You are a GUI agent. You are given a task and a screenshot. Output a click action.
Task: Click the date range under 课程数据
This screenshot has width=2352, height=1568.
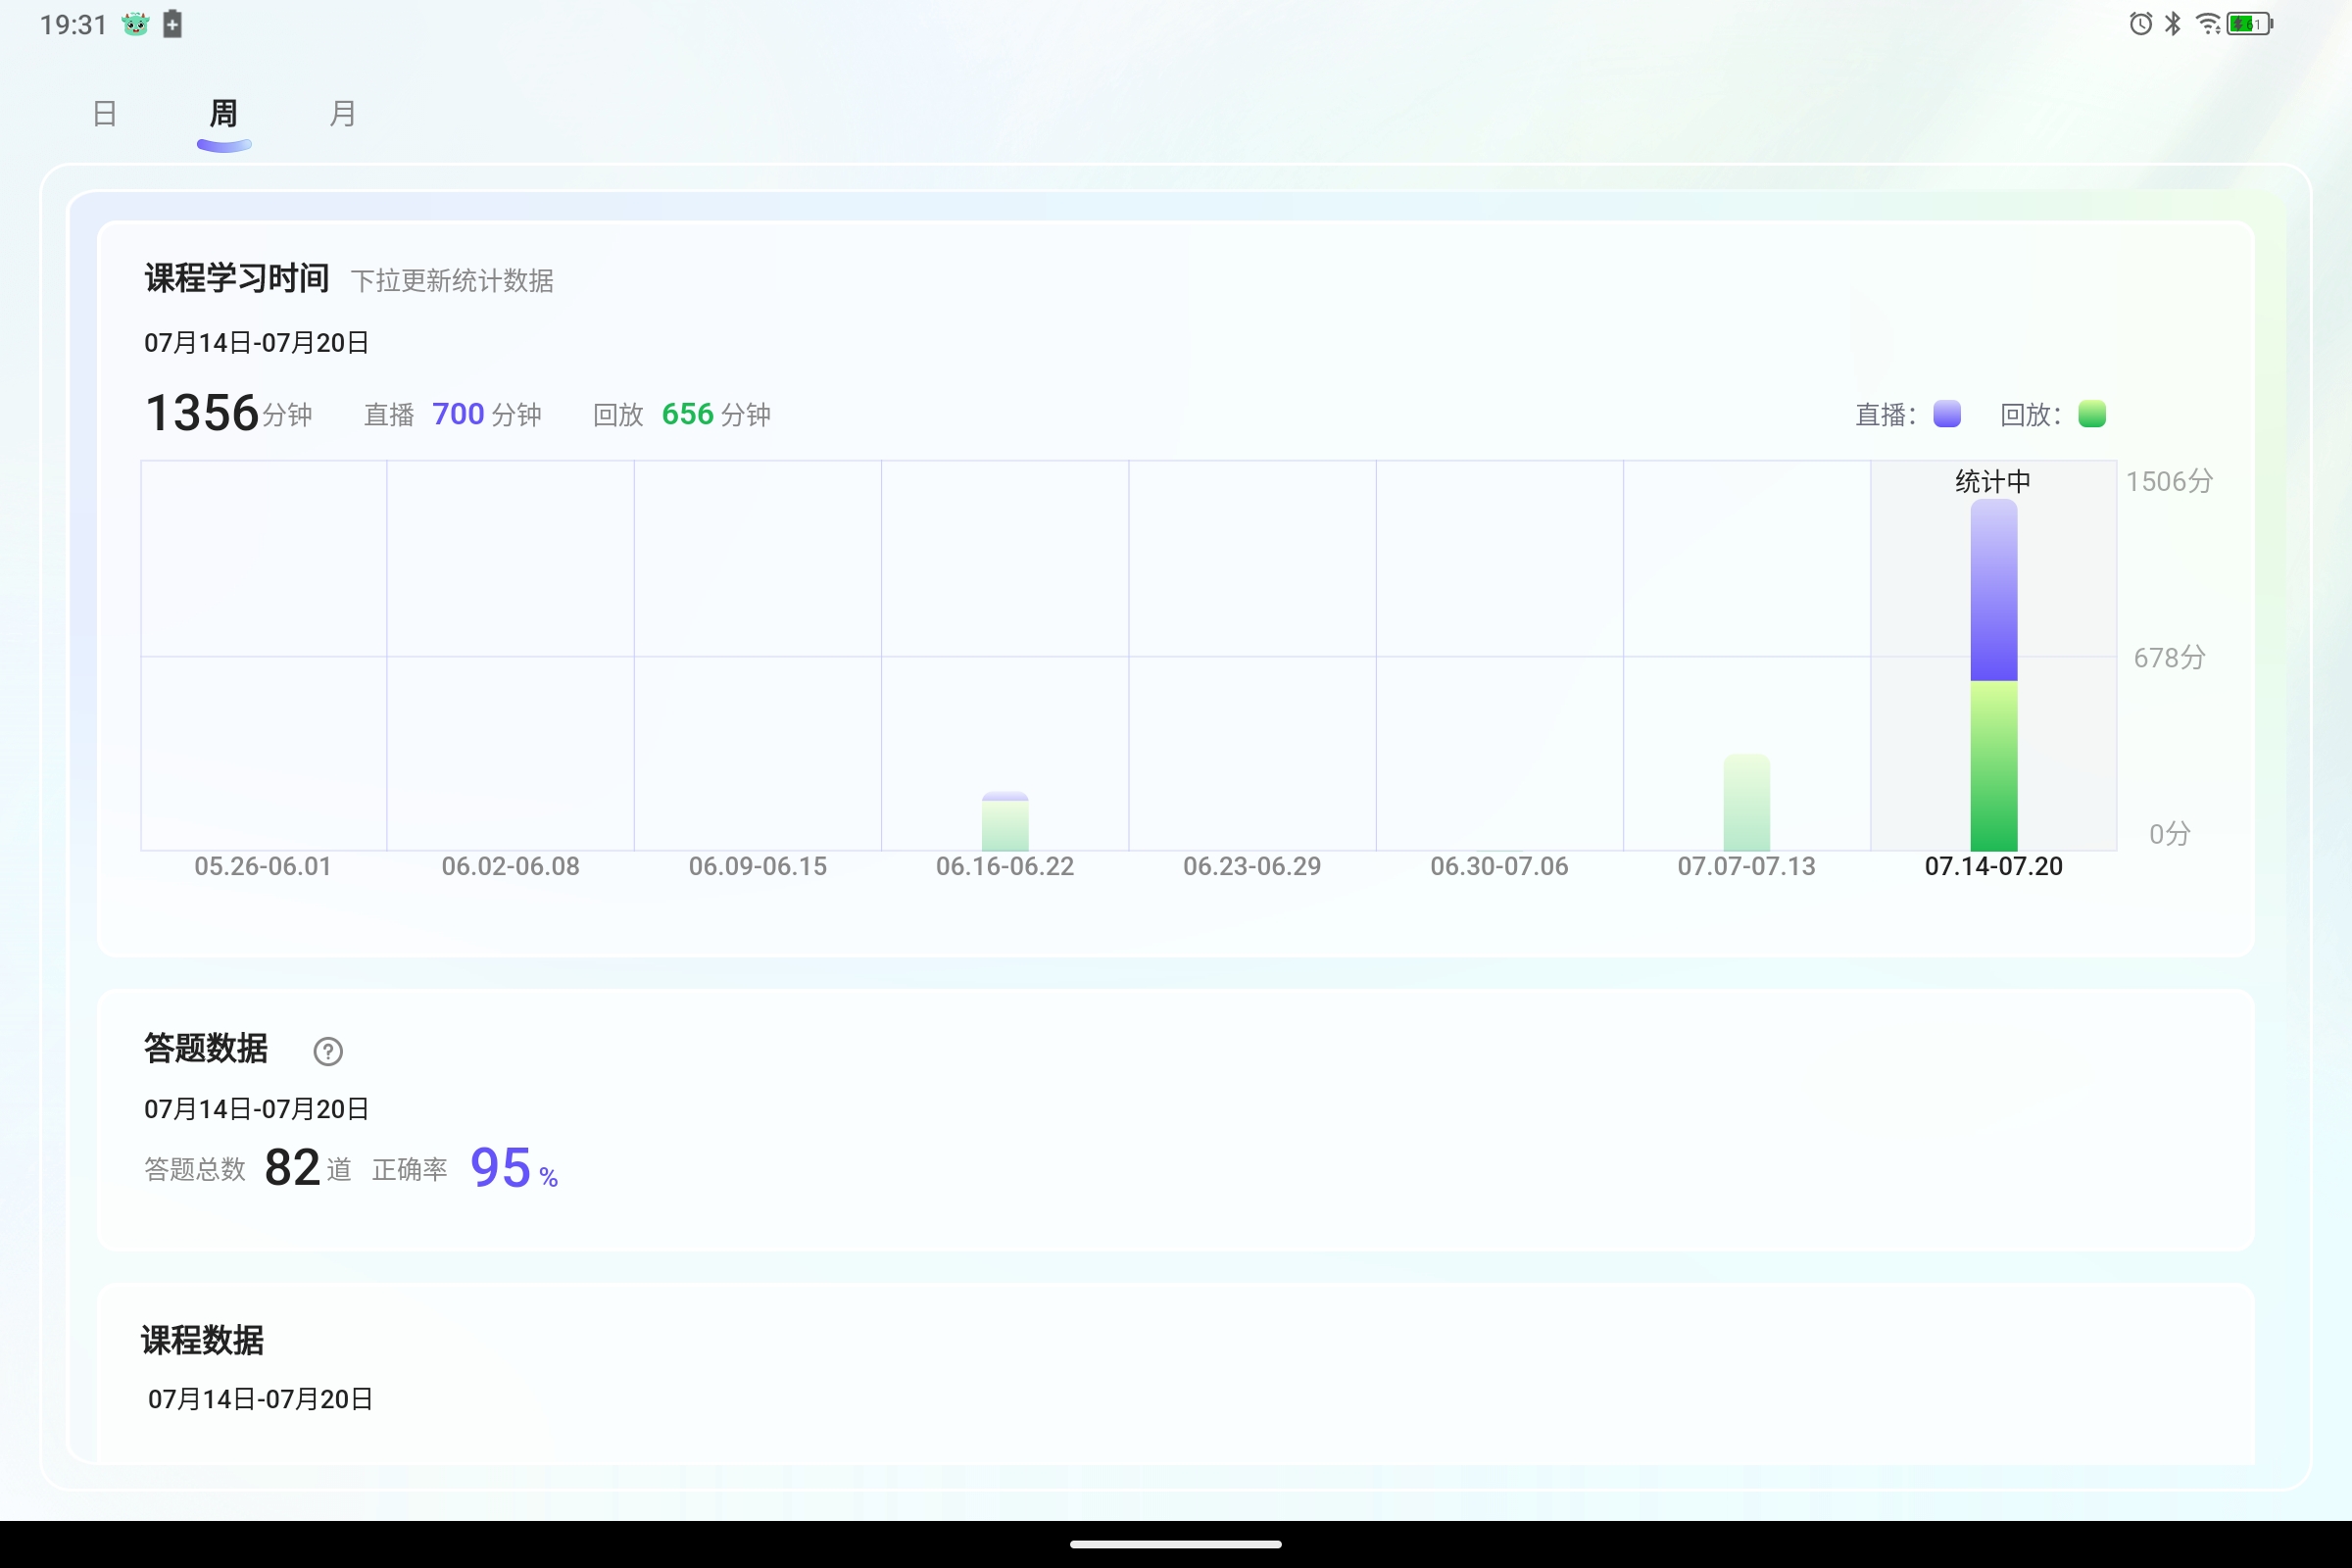[x=260, y=1399]
